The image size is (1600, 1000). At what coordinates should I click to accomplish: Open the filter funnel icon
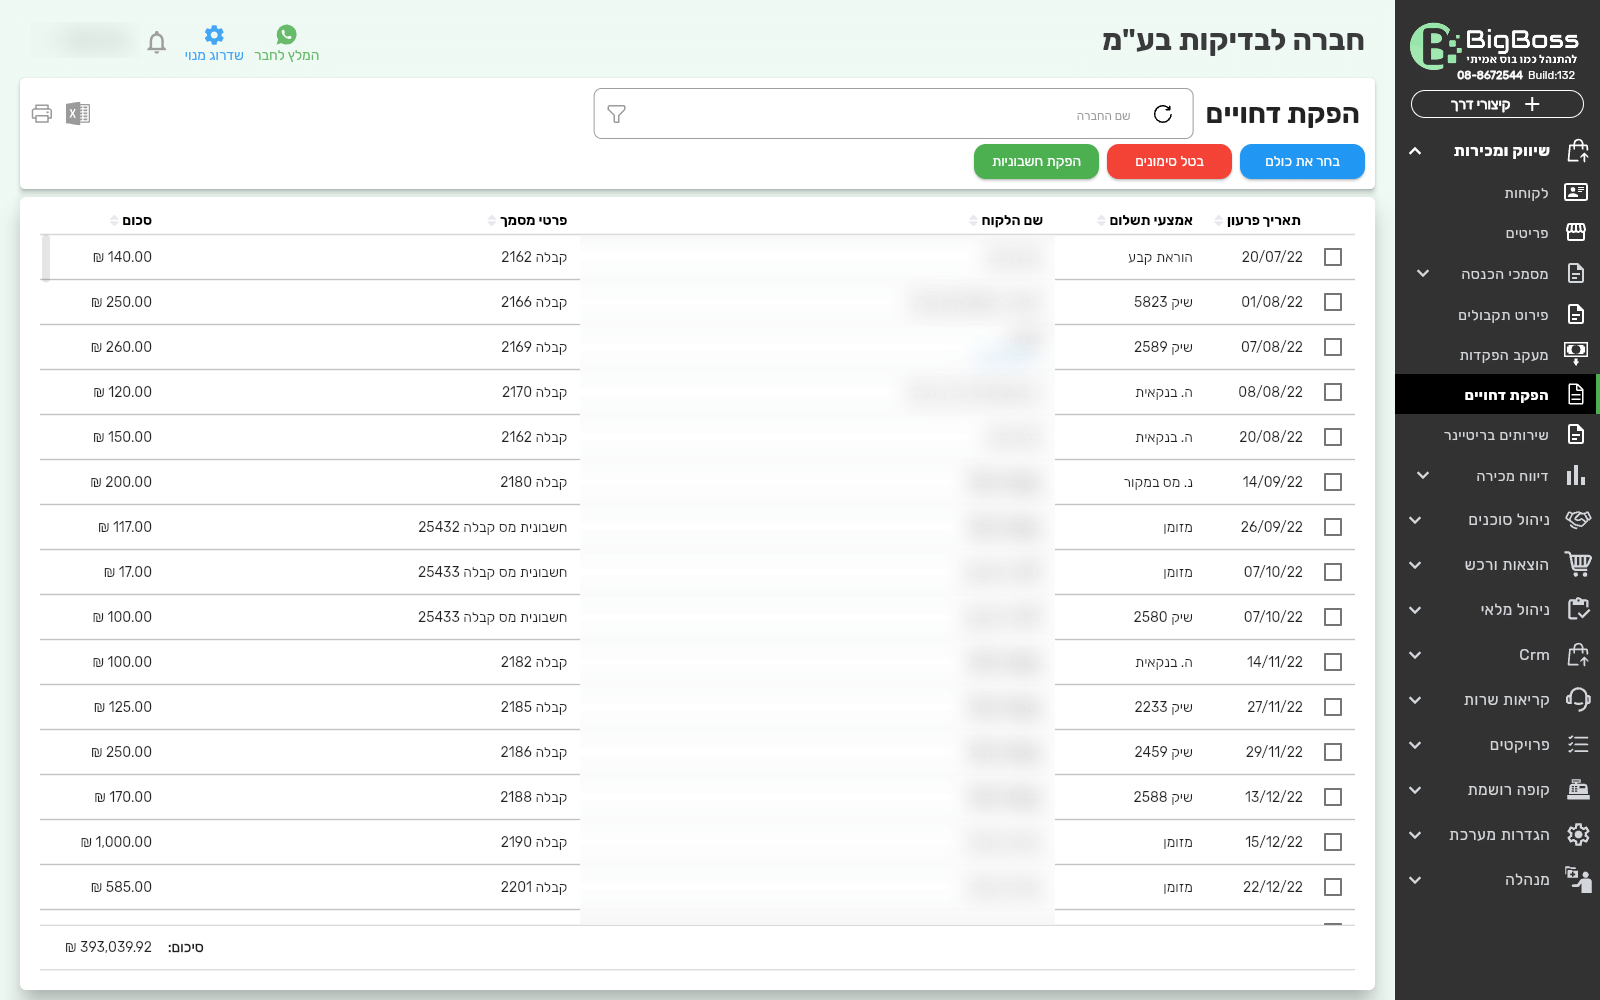tap(617, 114)
